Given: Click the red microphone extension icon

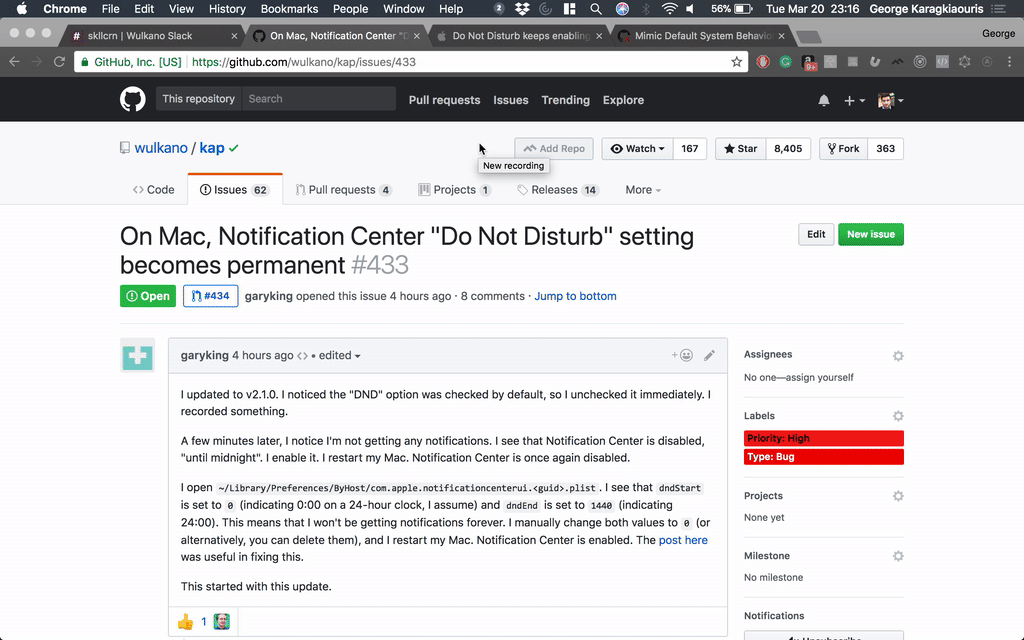Looking at the screenshot, I should (x=763, y=62).
